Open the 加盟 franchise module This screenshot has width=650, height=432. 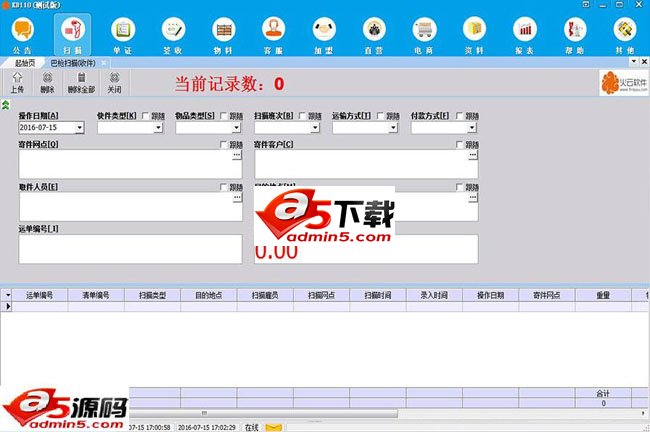324,35
